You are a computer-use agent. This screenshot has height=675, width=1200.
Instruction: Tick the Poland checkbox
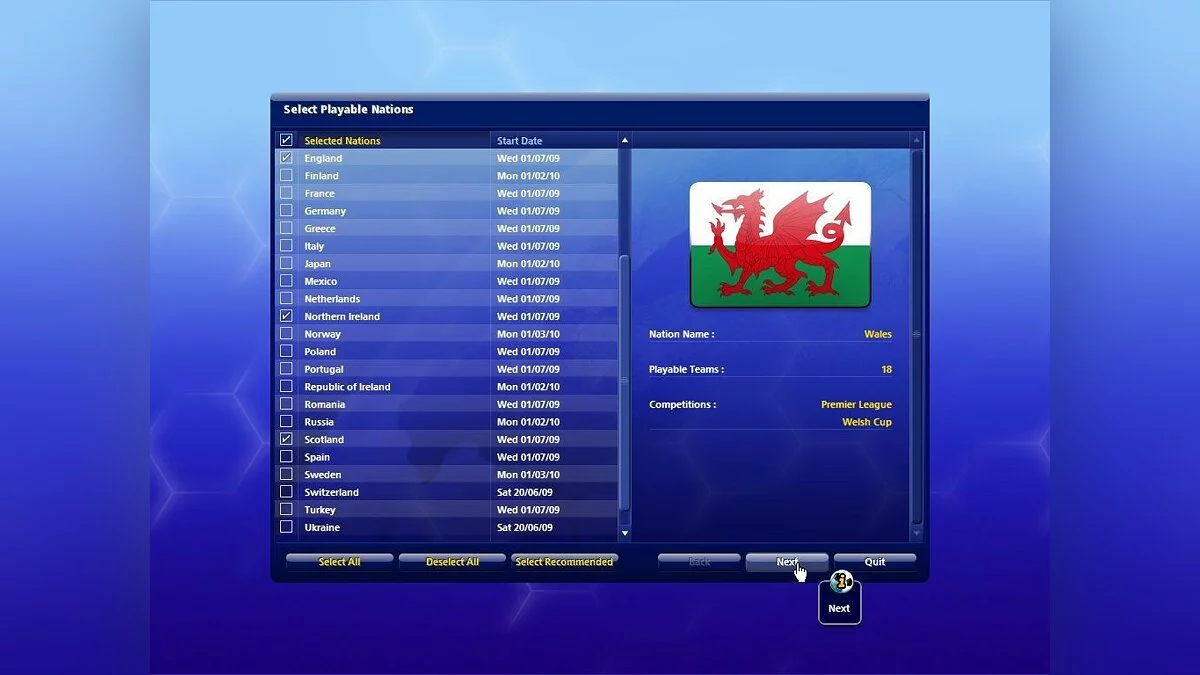pyautogui.click(x=286, y=351)
